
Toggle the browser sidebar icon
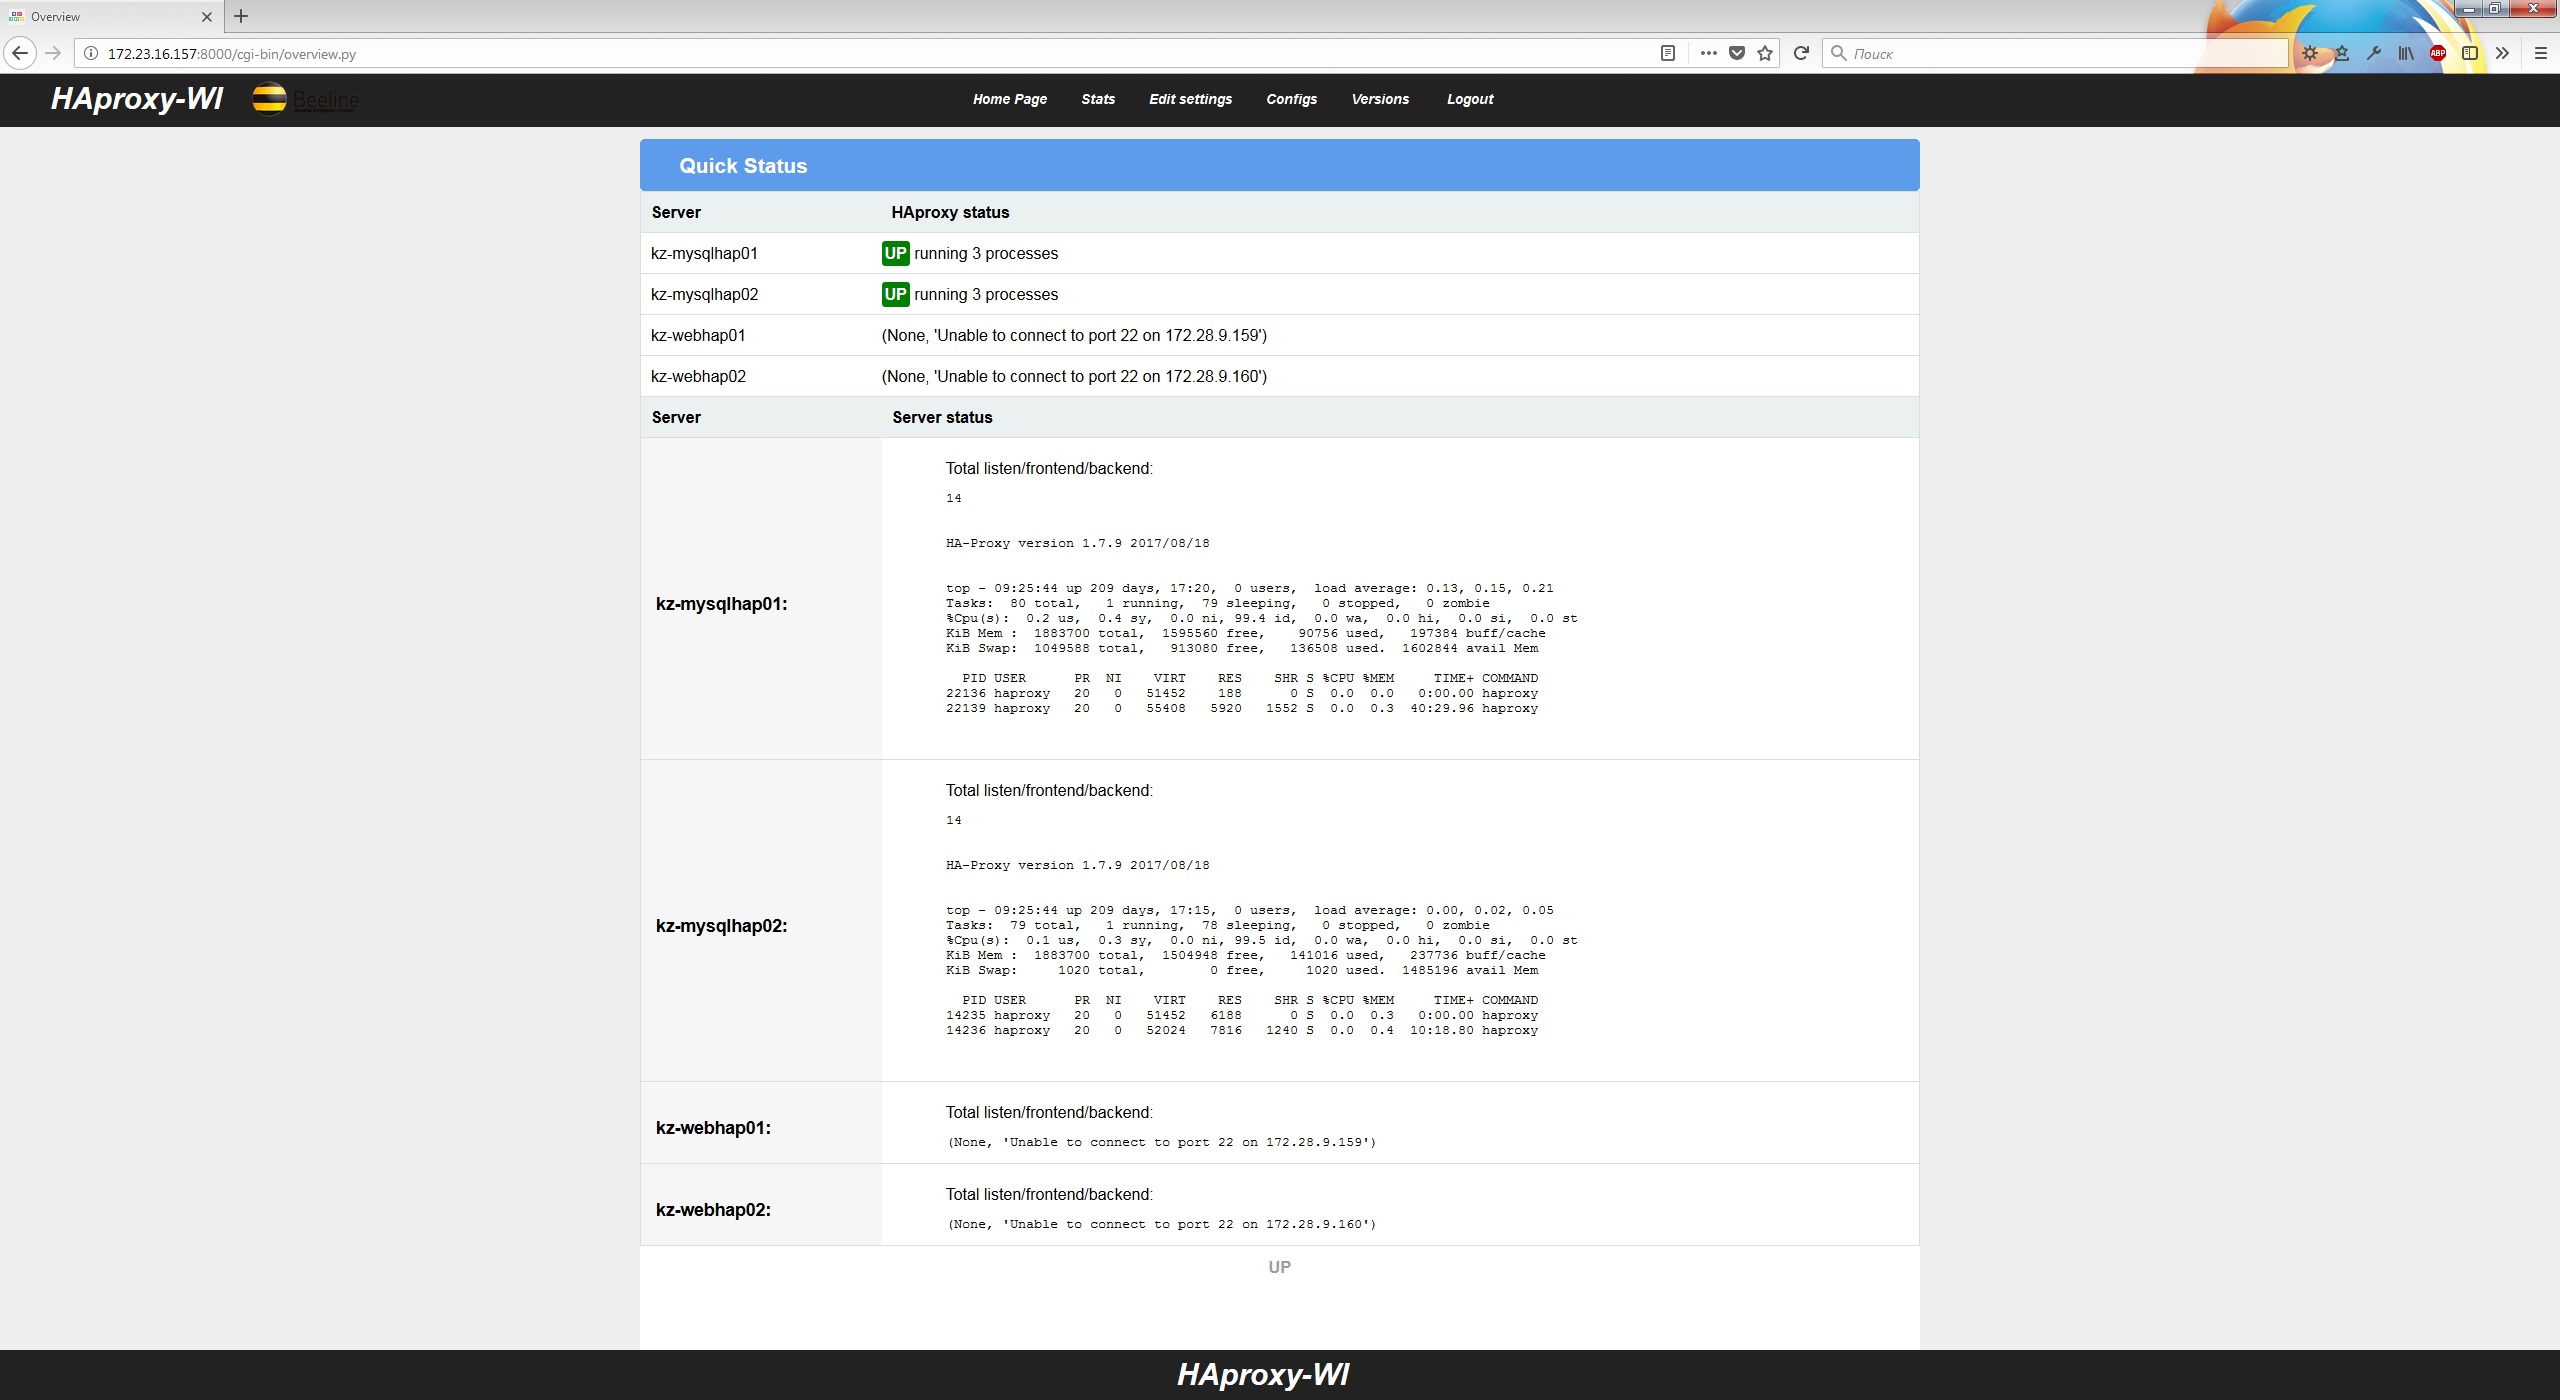(2470, 53)
